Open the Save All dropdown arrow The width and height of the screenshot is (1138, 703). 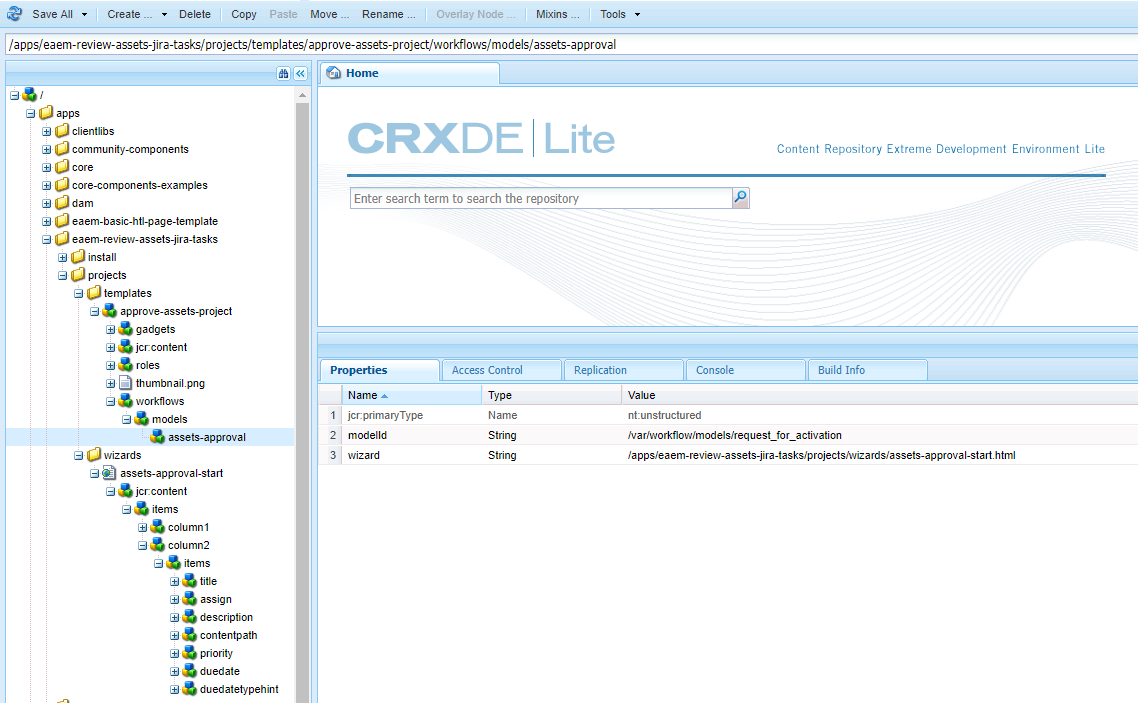pos(84,15)
